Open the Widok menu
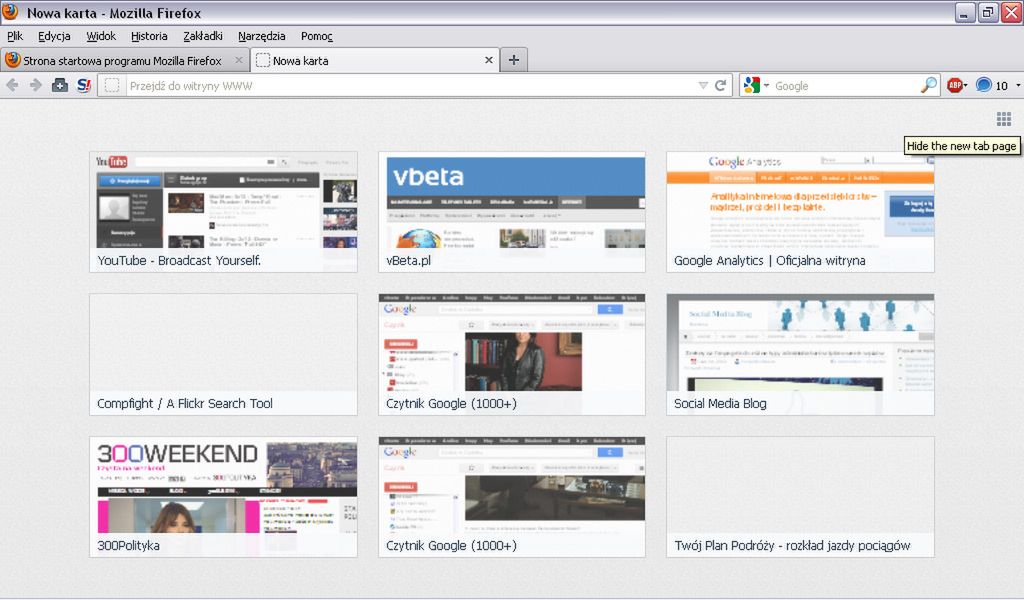 click(101, 36)
